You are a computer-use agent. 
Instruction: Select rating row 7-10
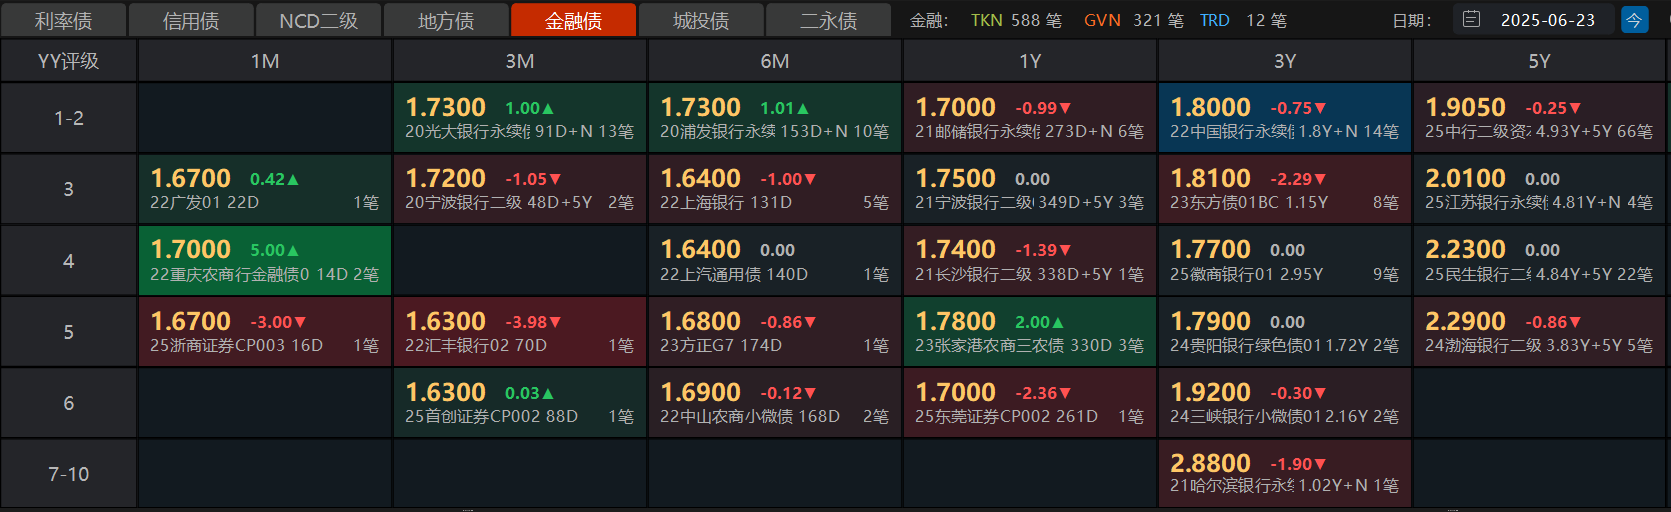(x=68, y=474)
